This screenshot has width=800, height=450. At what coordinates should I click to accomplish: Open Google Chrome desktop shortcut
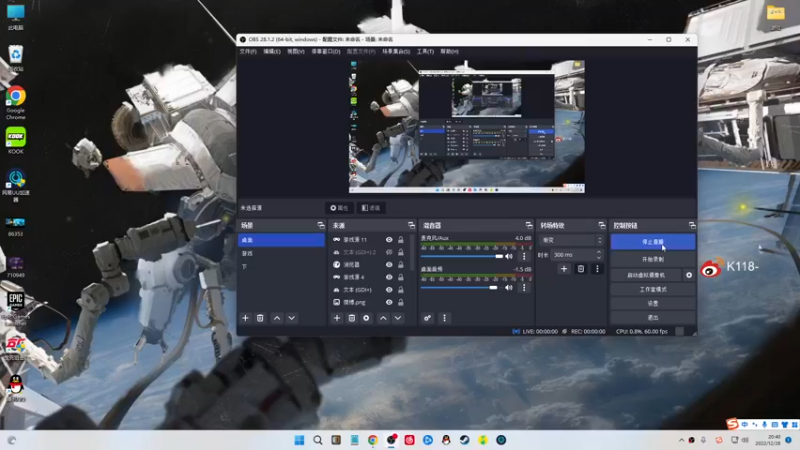click(x=16, y=103)
